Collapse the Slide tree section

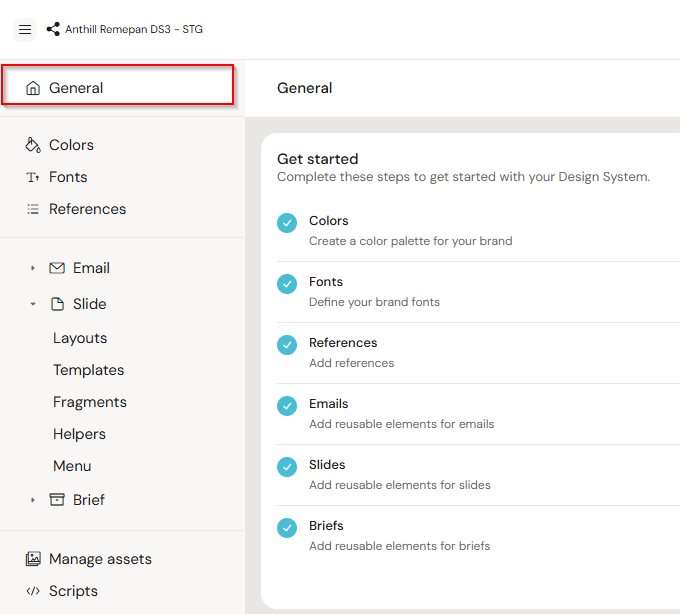tap(33, 304)
